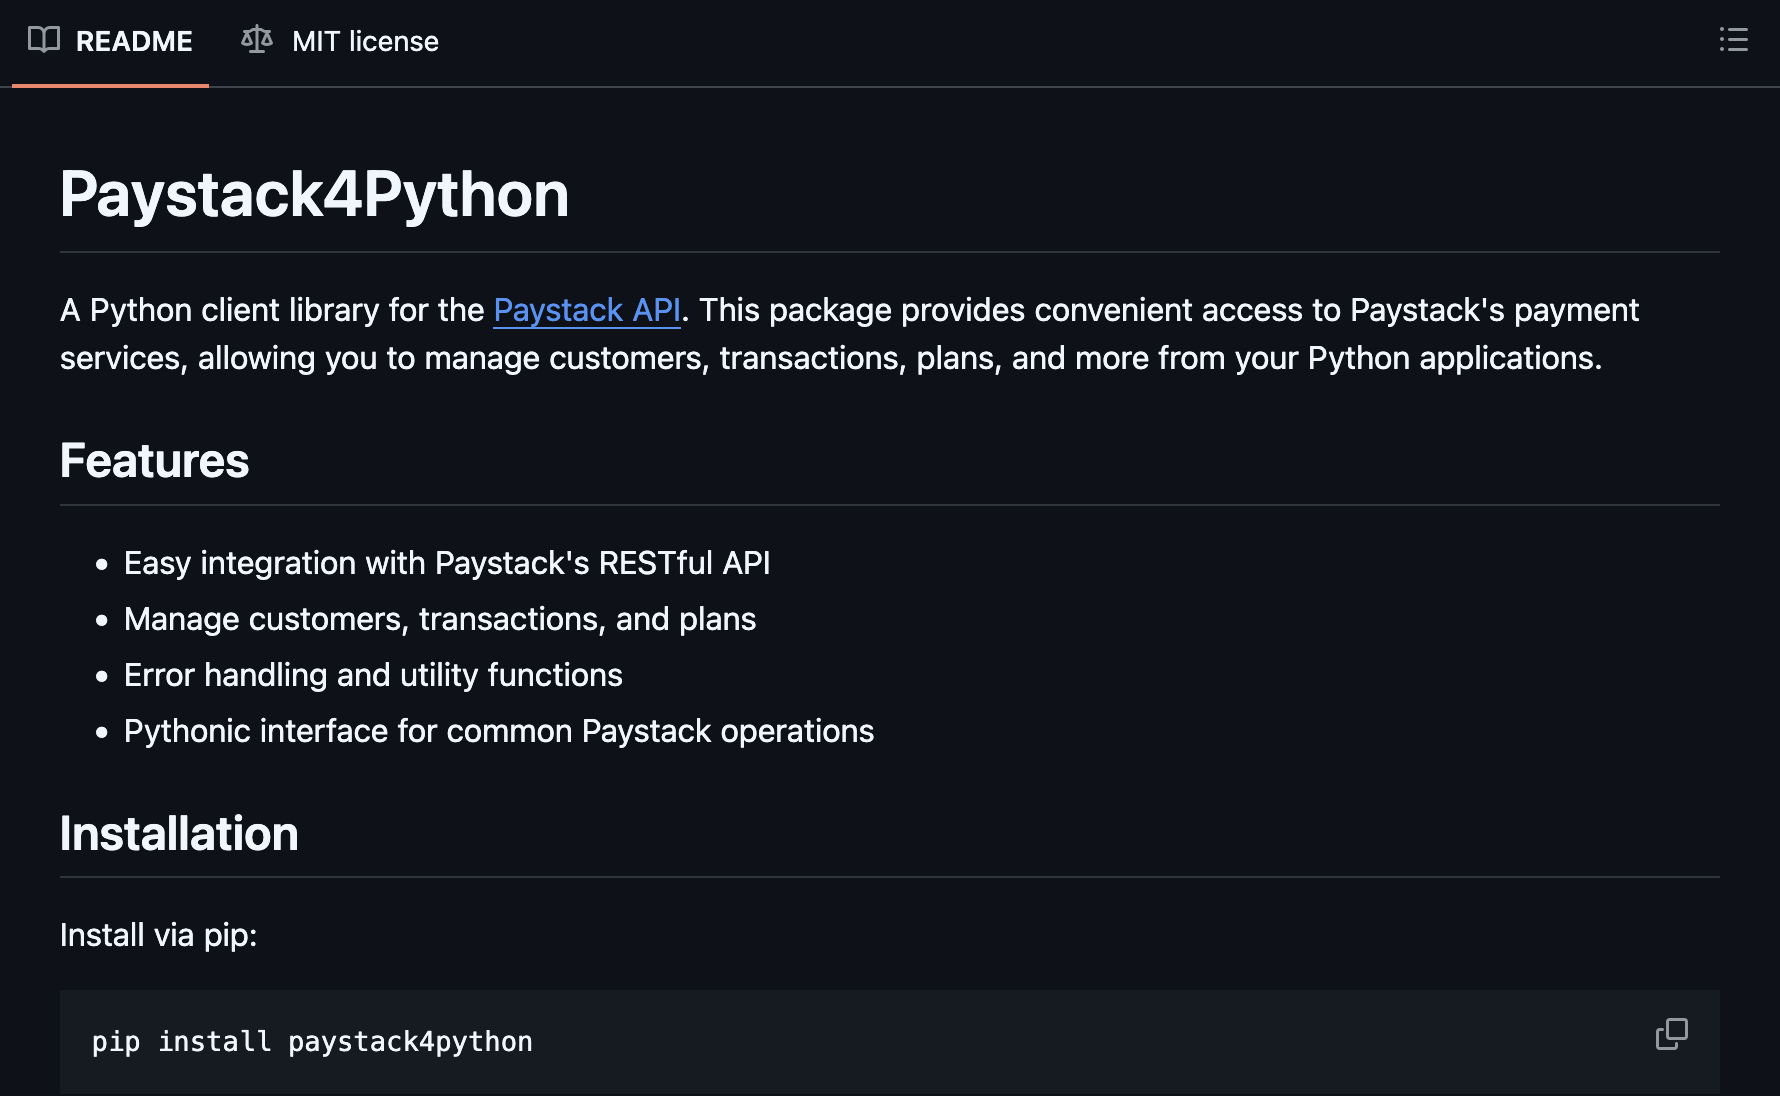This screenshot has height=1096, width=1780.
Task: Click the word 'Paystack's payment' in intro
Action: (x=1494, y=311)
